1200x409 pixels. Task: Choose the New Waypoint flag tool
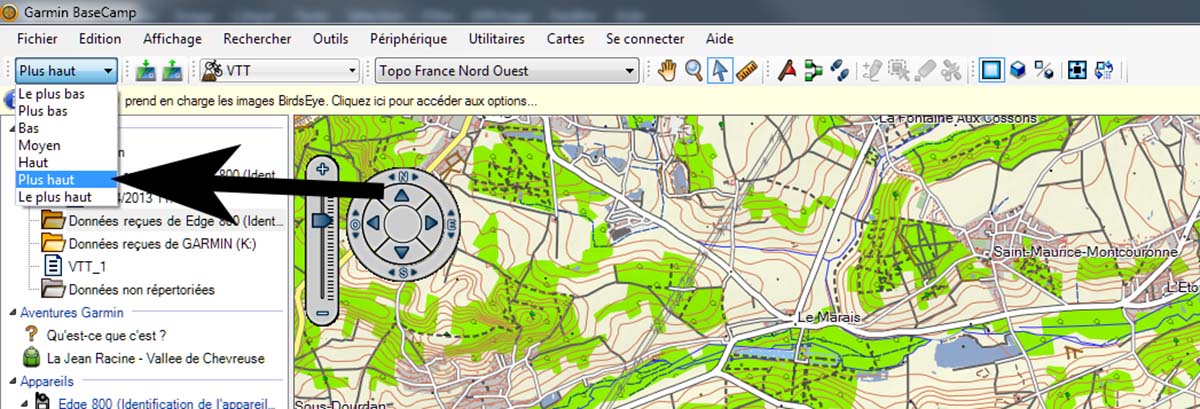tap(788, 71)
